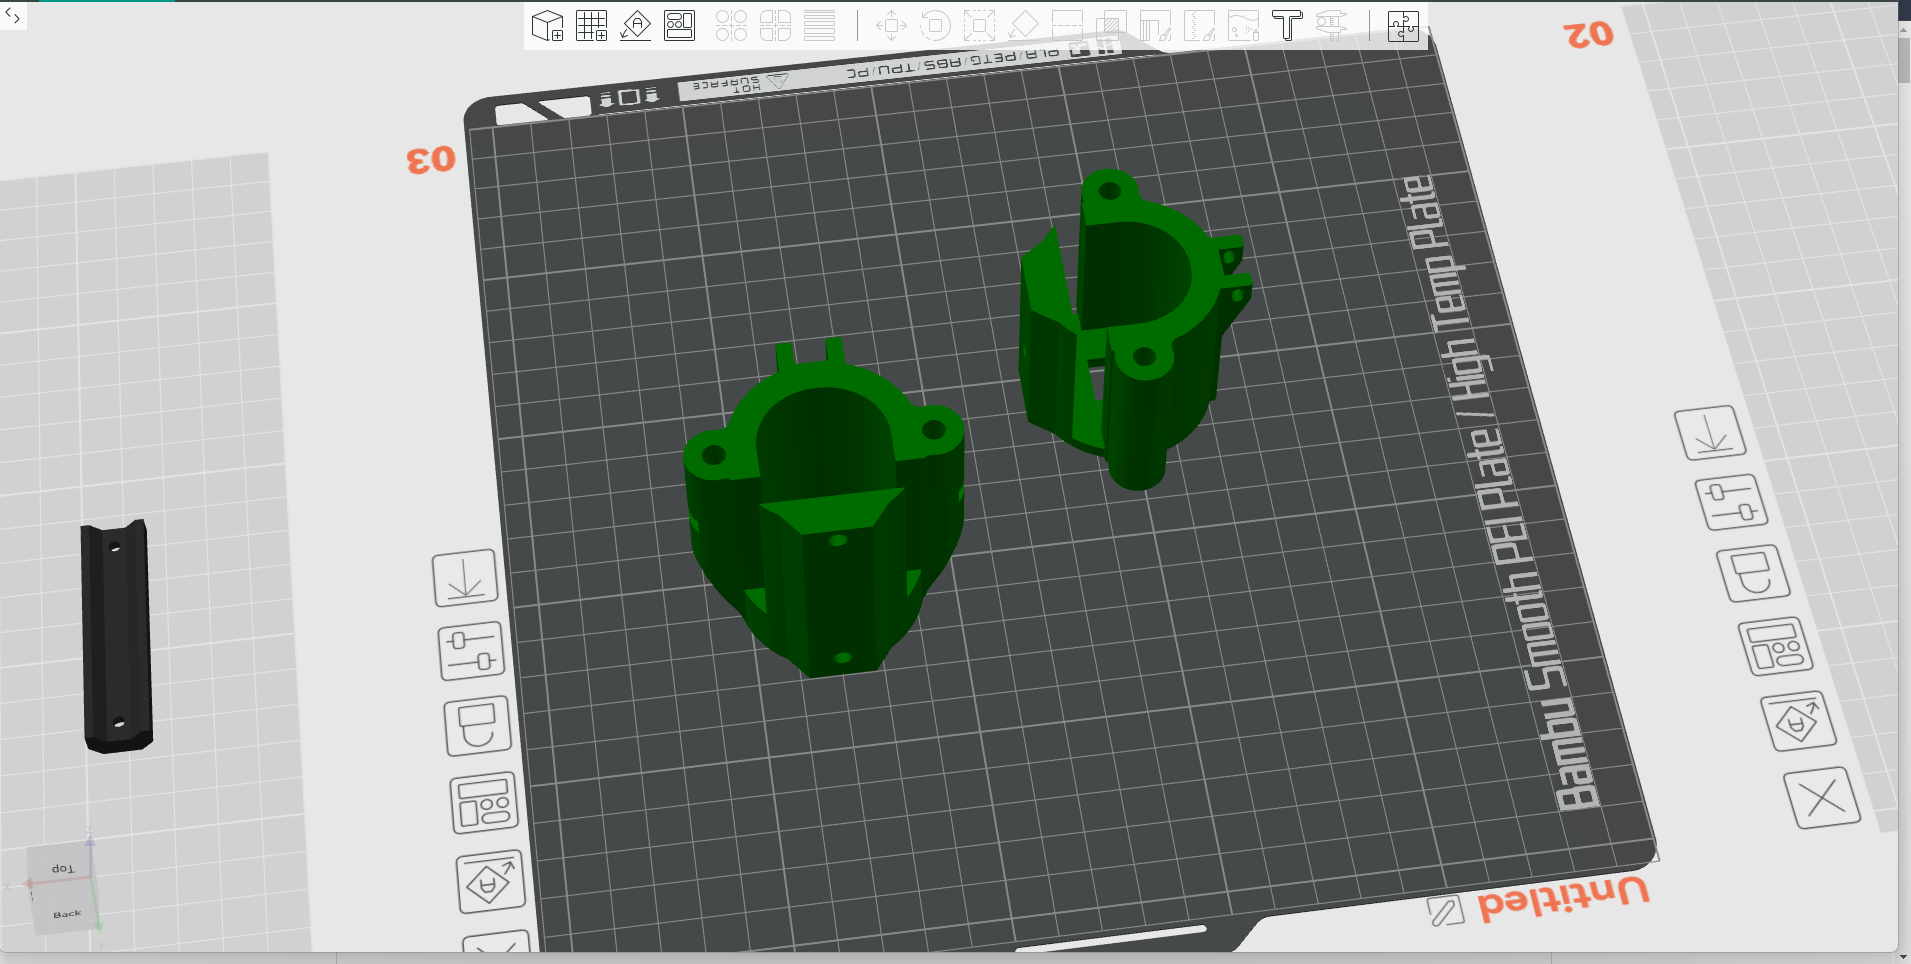Remove plate 02 with the X icon

pos(1821,798)
